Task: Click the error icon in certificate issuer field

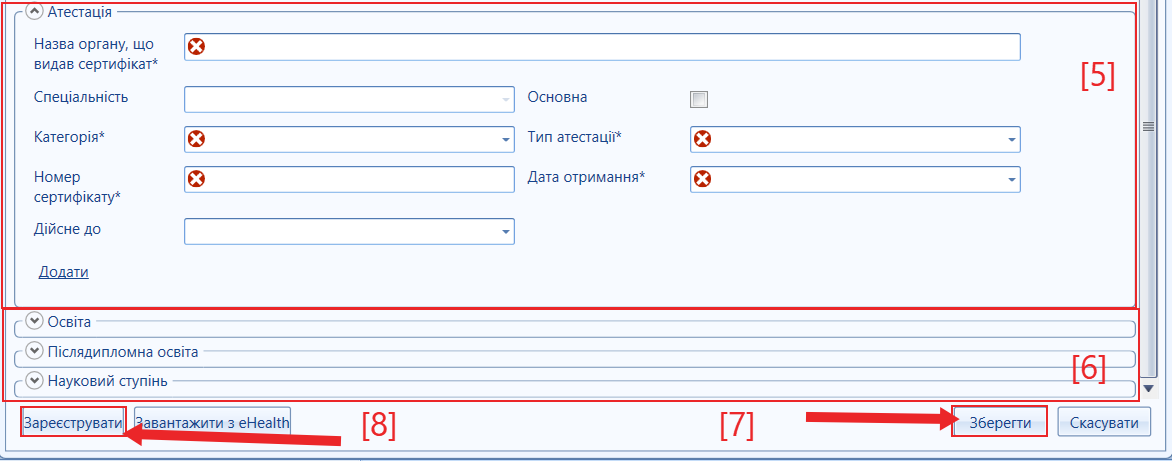Action: click(196, 46)
